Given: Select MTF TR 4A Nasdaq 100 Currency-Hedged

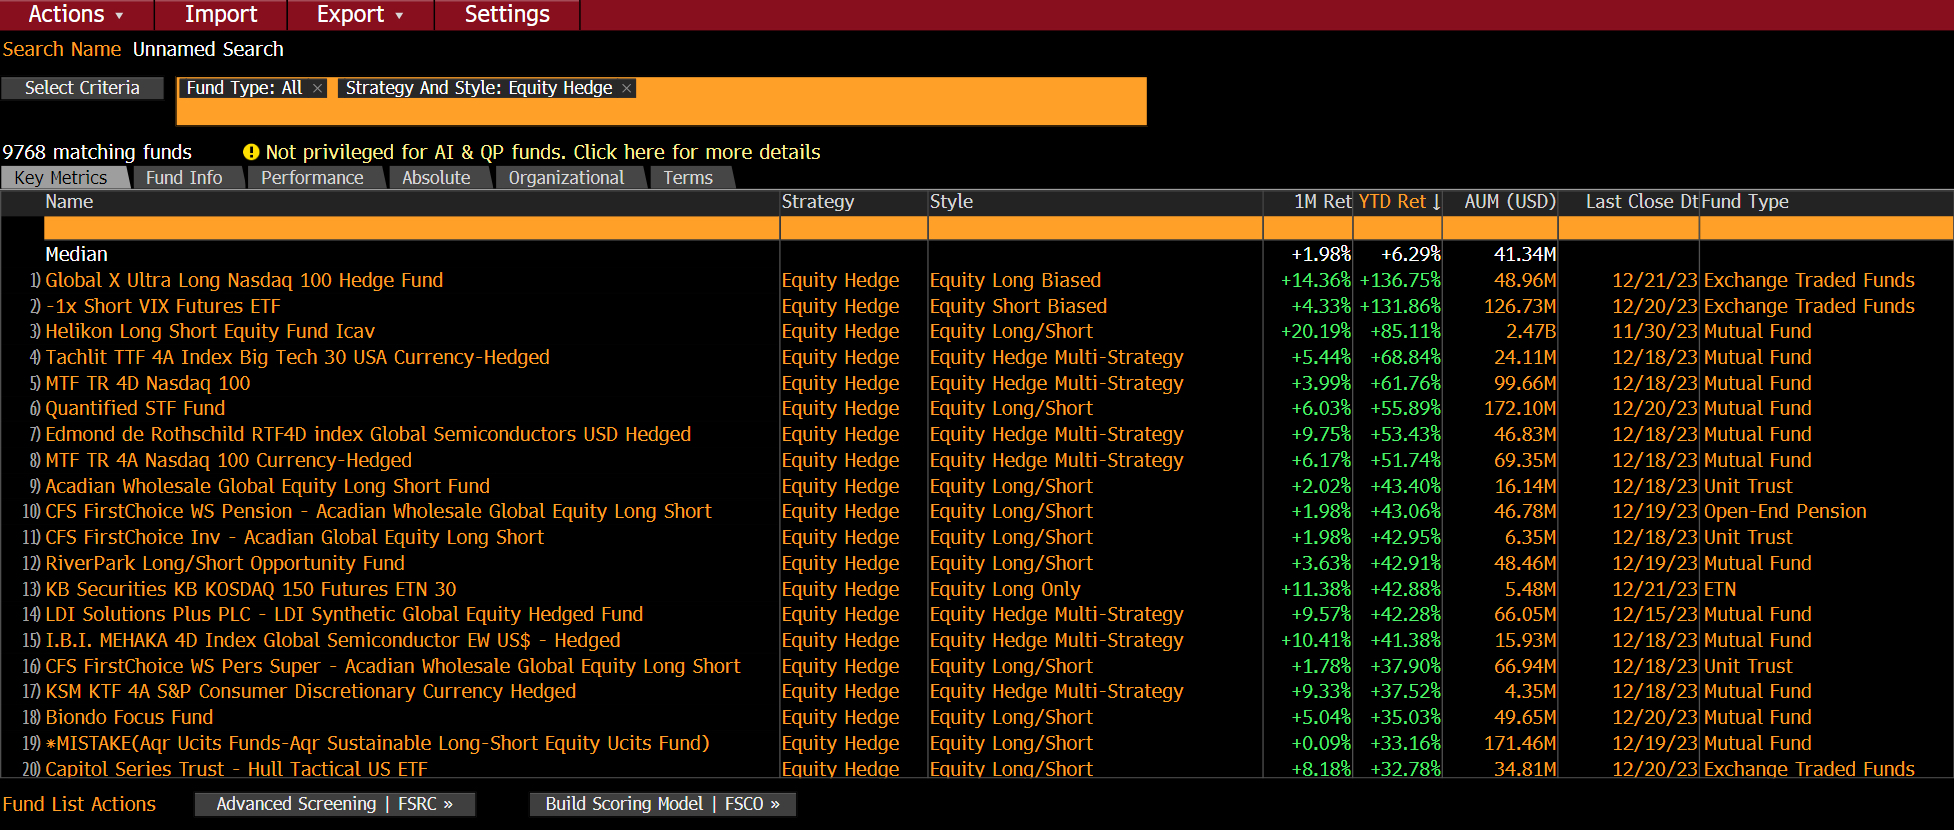Looking at the screenshot, I should (x=228, y=461).
